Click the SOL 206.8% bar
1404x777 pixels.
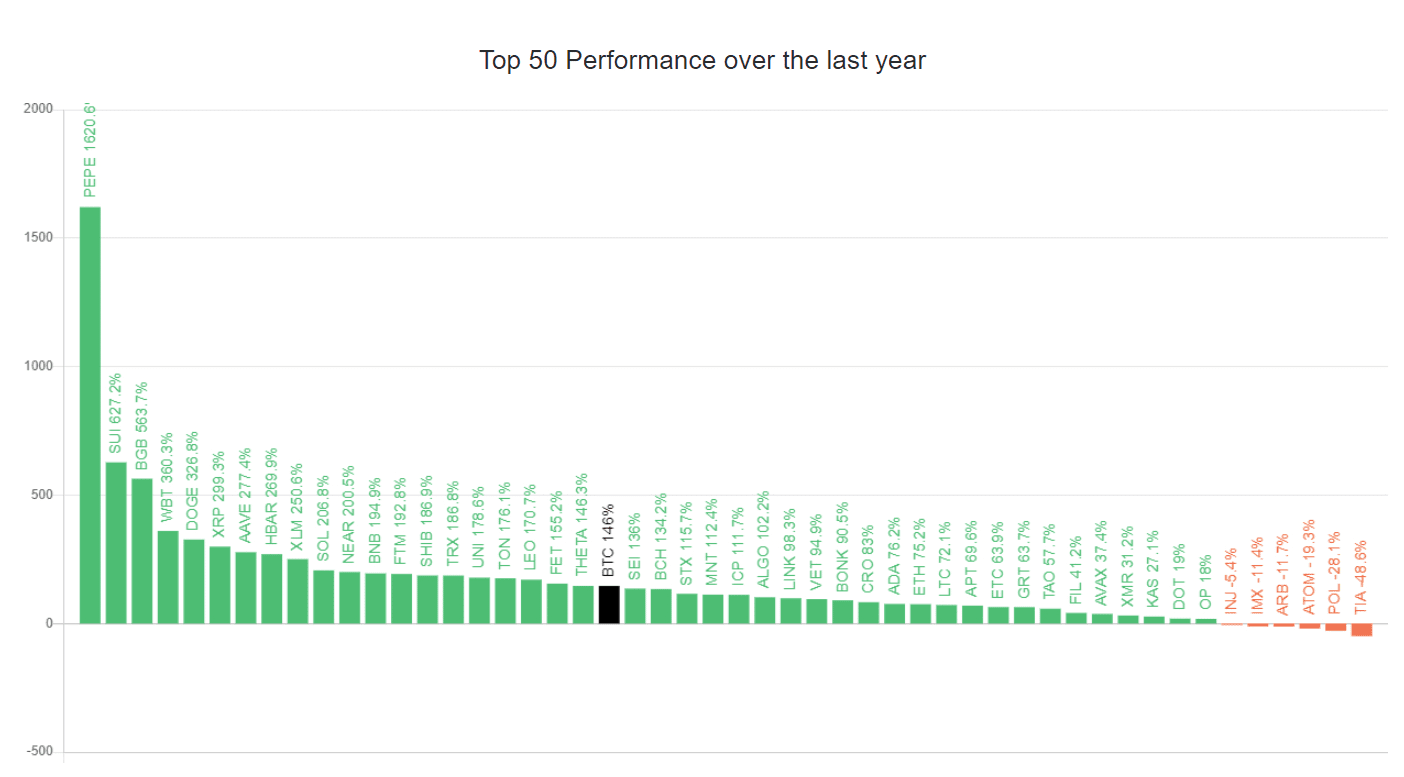[324, 597]
